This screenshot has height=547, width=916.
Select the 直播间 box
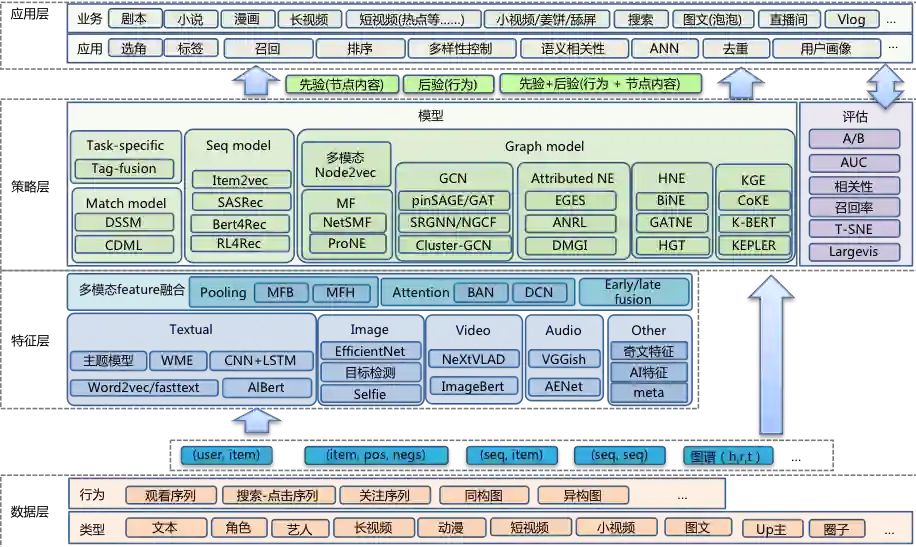coord(789,19)
